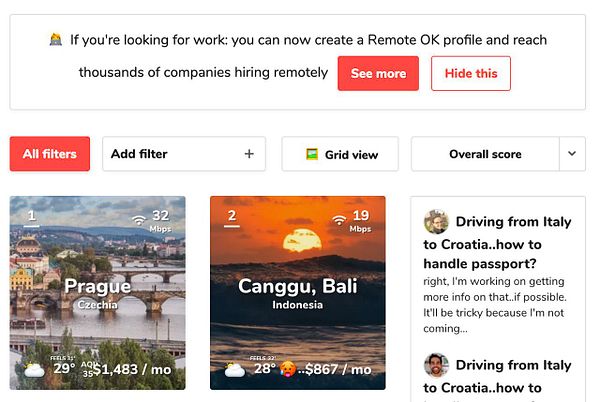
Task: Open the All filters panel
Action: 50,154
